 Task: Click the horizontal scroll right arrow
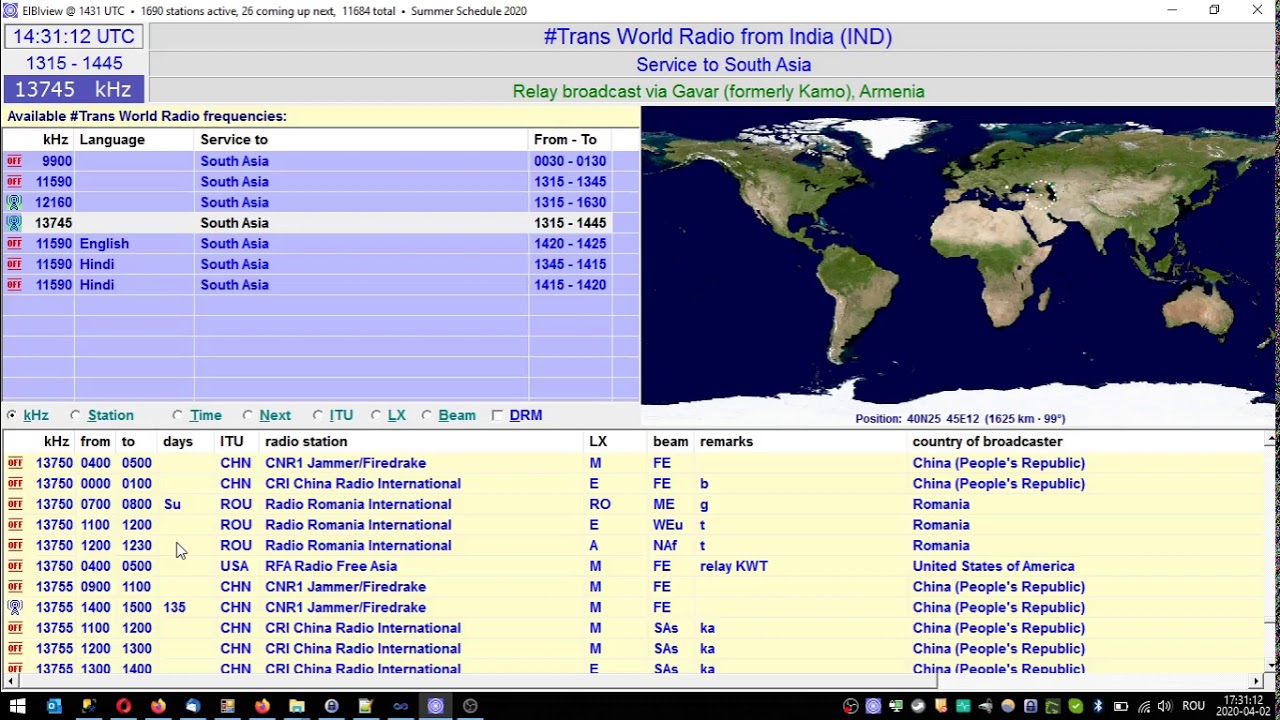click(x=1257, y=681)
